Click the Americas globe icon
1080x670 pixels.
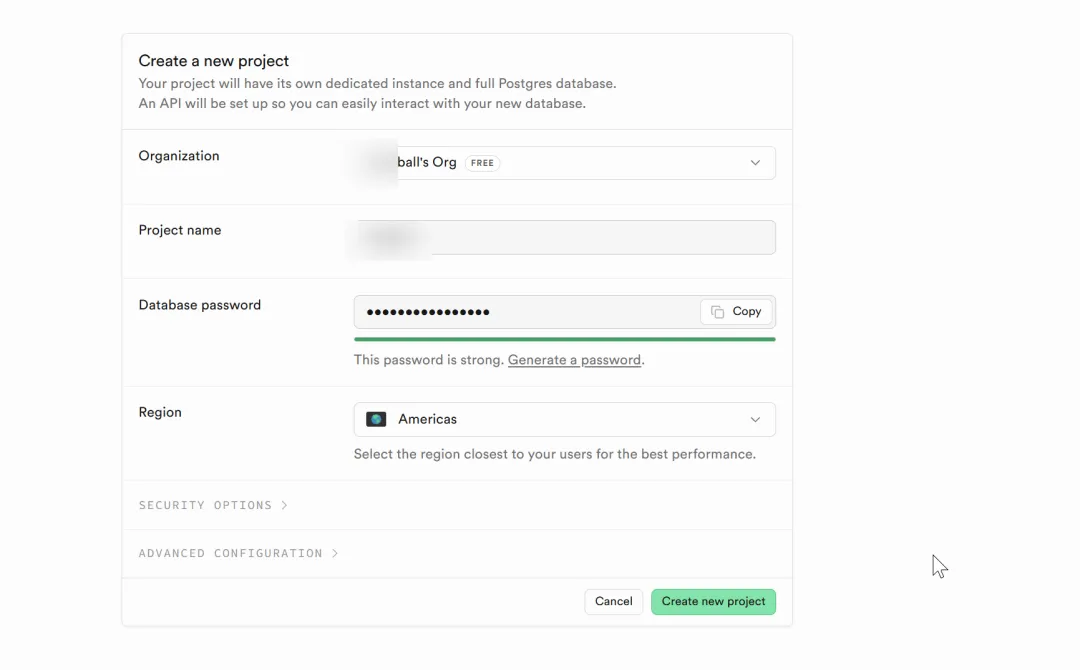tap(376, 419)
